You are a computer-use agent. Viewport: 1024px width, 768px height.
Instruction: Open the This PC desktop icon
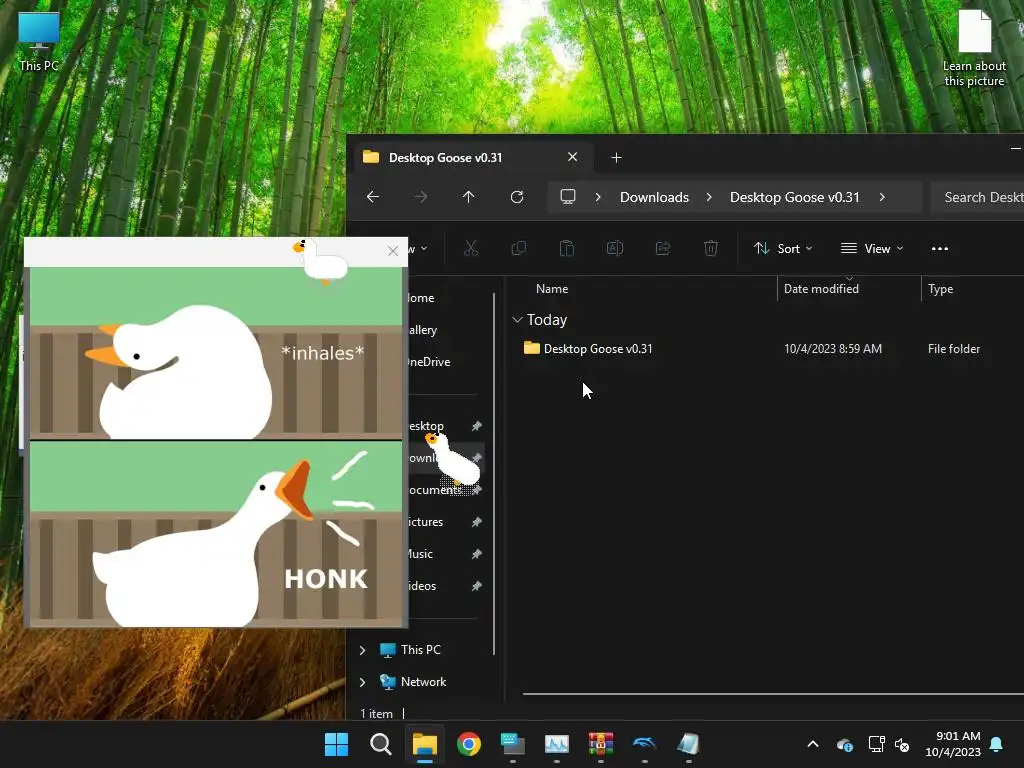coord(39,42)
